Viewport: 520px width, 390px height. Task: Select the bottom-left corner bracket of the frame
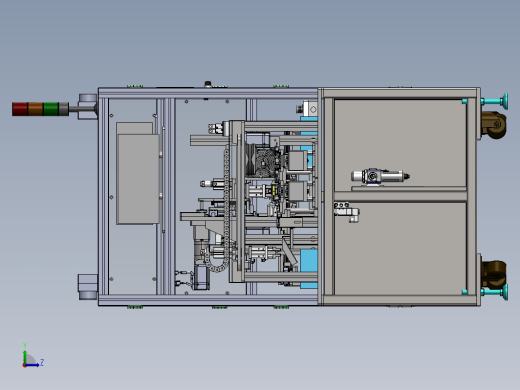88,287
